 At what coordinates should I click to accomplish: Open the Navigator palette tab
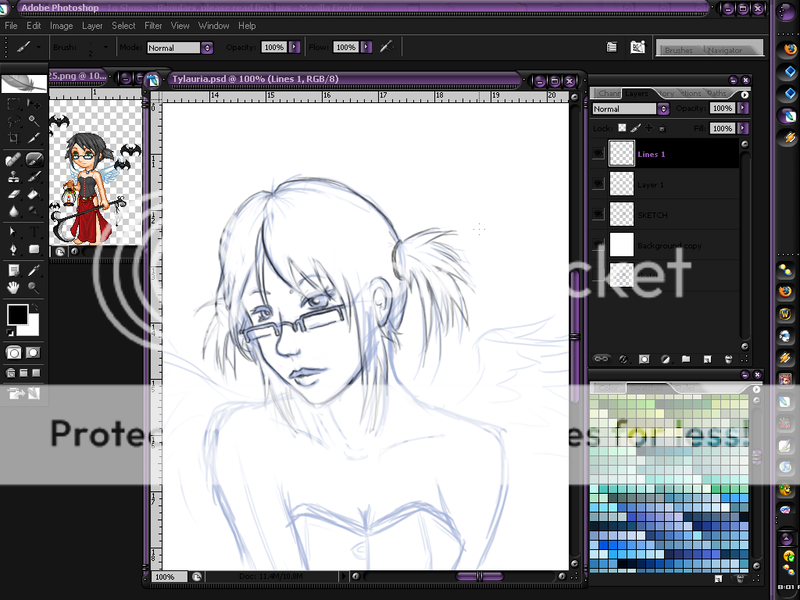[725, 49]
